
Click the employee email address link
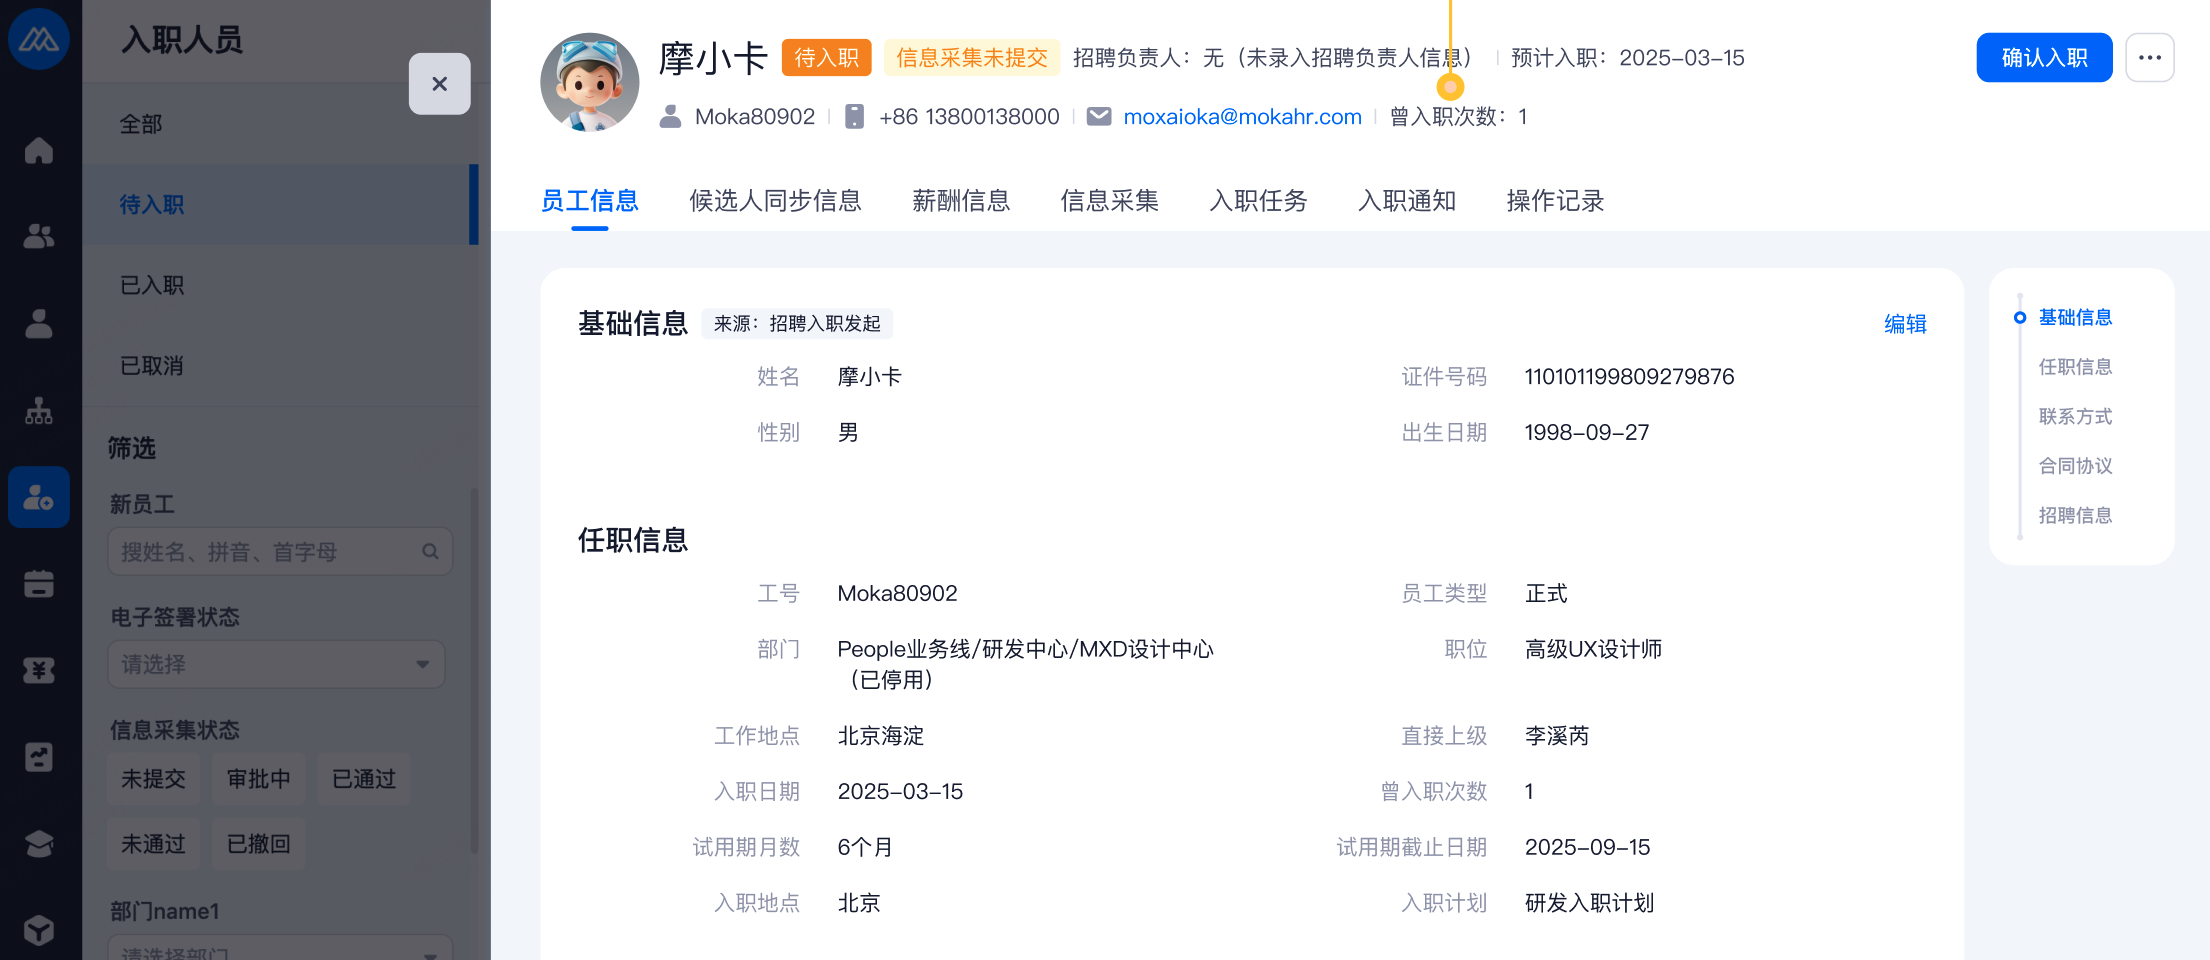pos(1242,117)
